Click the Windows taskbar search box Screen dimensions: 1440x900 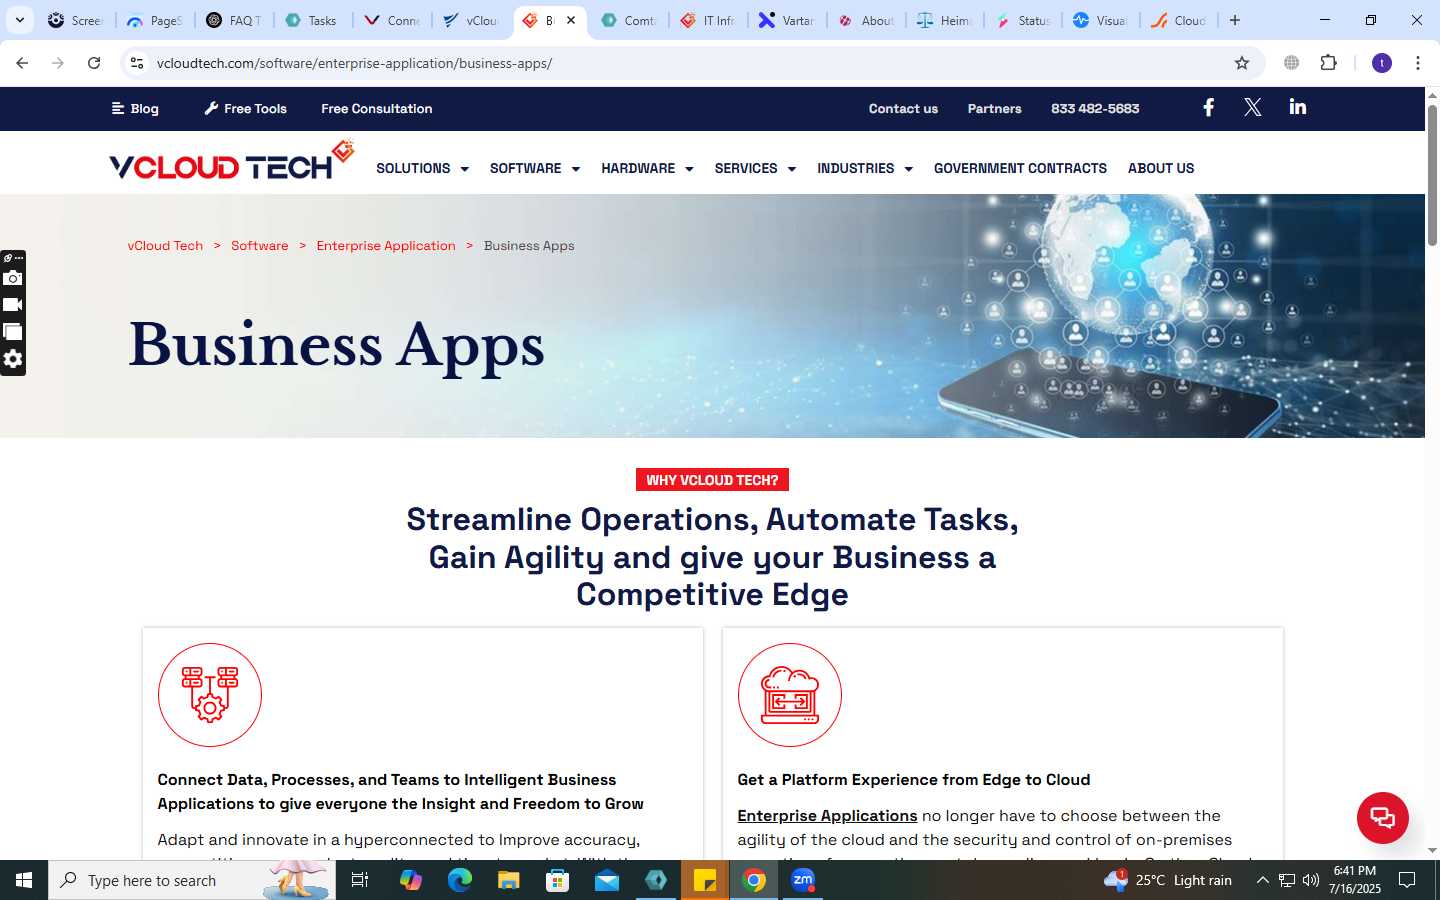click(192, 880)
